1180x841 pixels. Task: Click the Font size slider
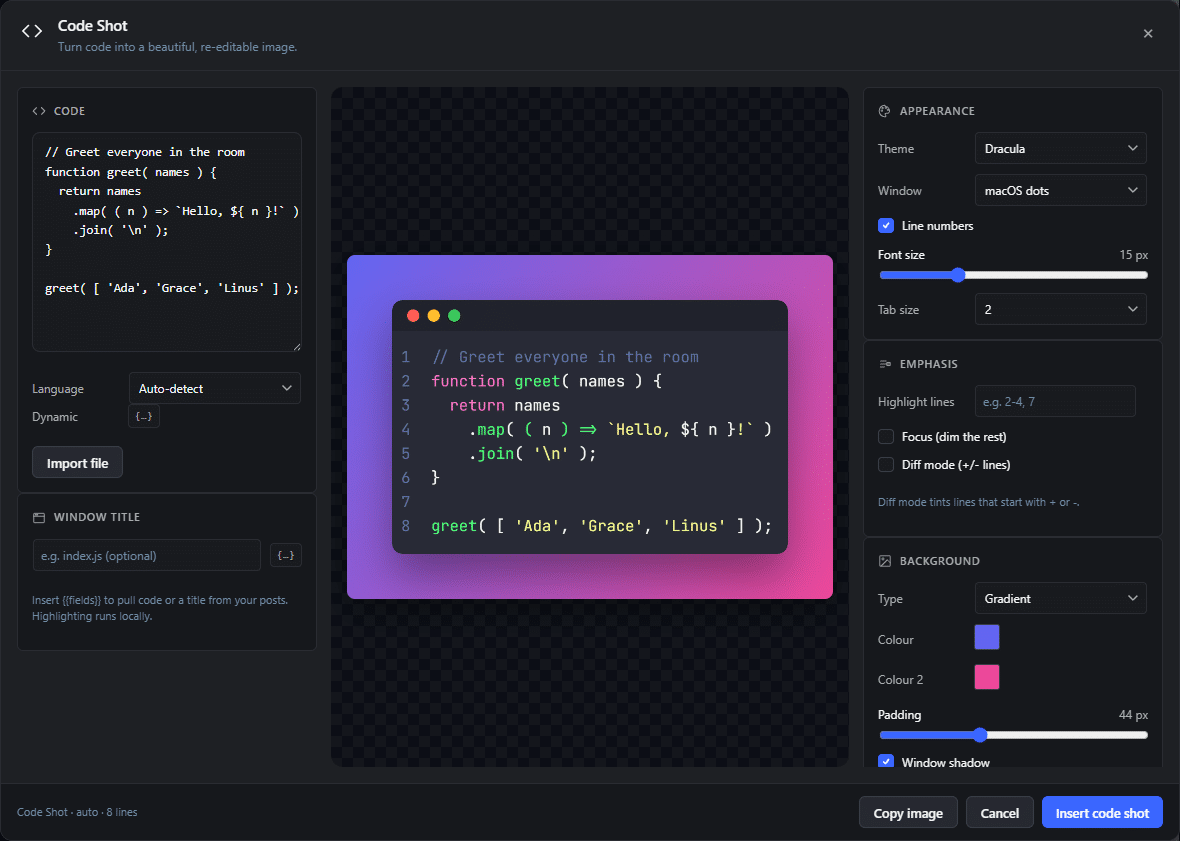click(x=1013, y=275)
